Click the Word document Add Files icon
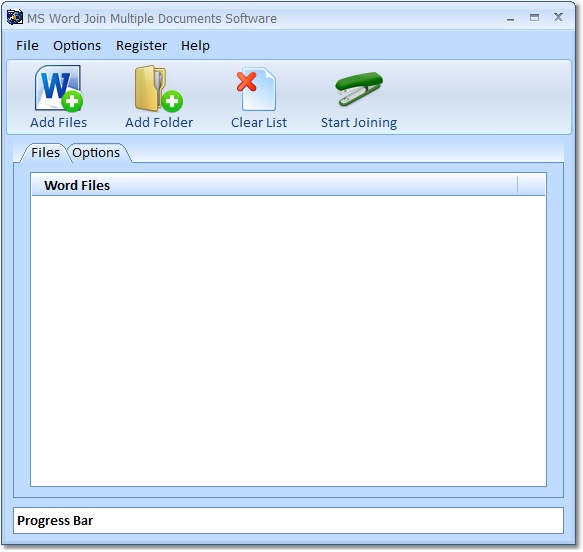 tap(58, 88)
